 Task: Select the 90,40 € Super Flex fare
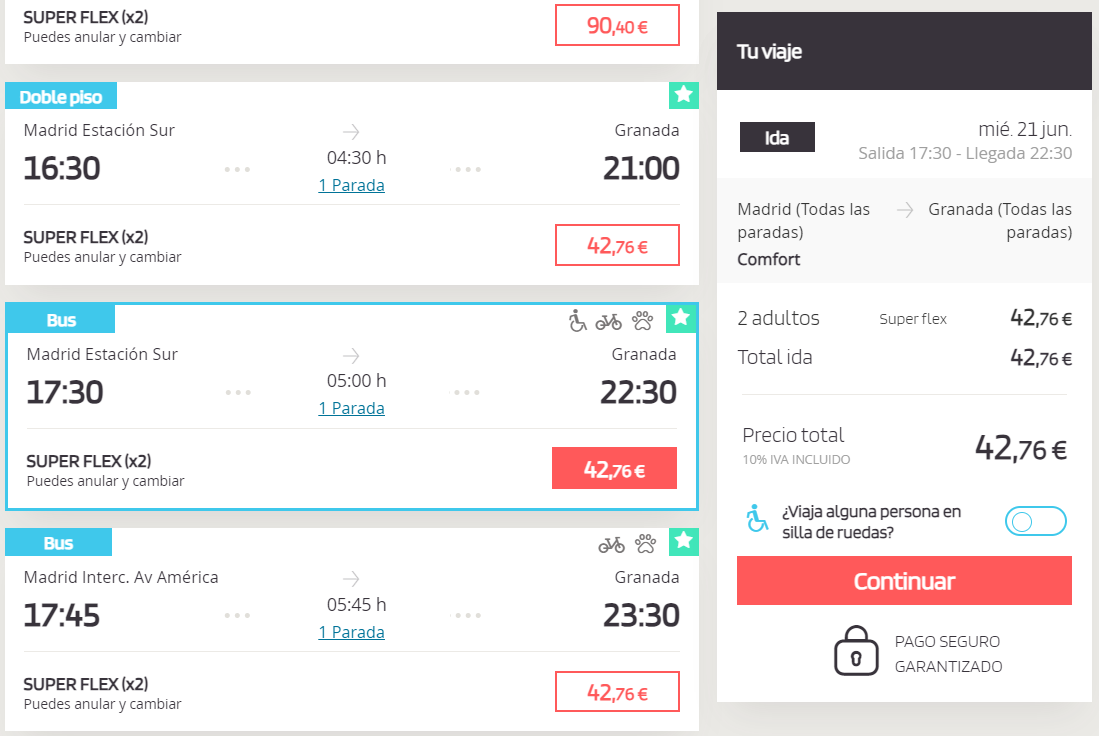tap(617, 26)
